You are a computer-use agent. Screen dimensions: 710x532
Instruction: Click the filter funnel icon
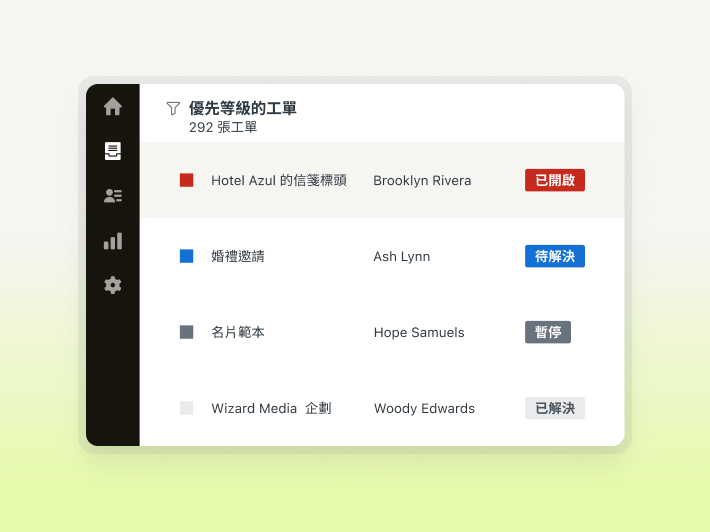173,108
